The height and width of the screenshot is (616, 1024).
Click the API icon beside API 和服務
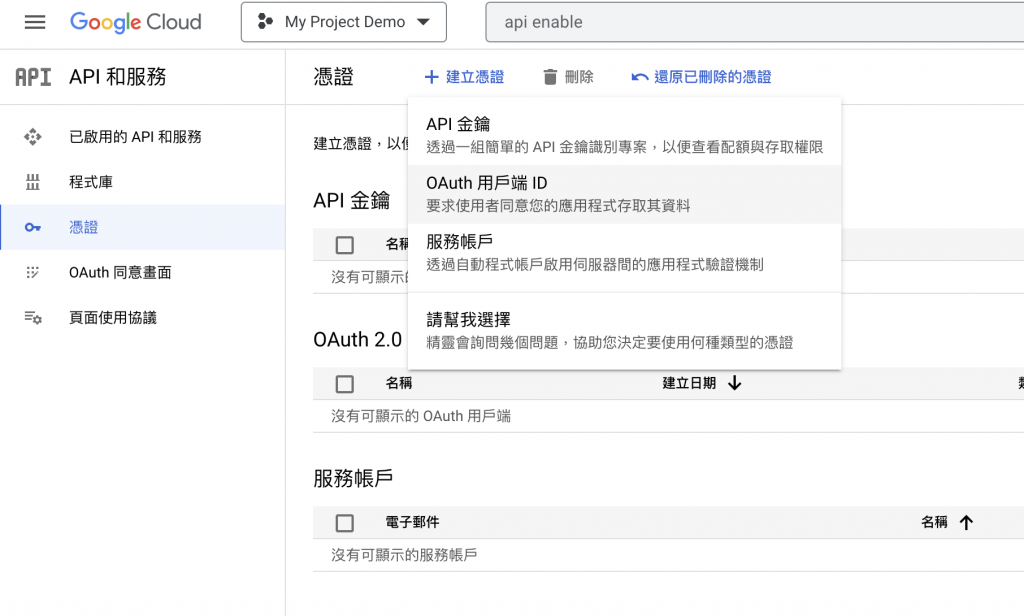[33, 77]
